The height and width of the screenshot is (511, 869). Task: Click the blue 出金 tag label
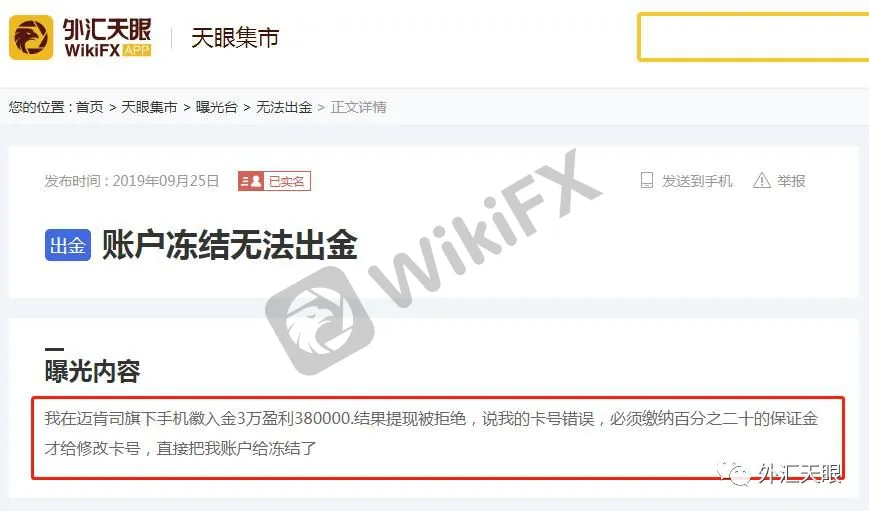click(68, 245)
